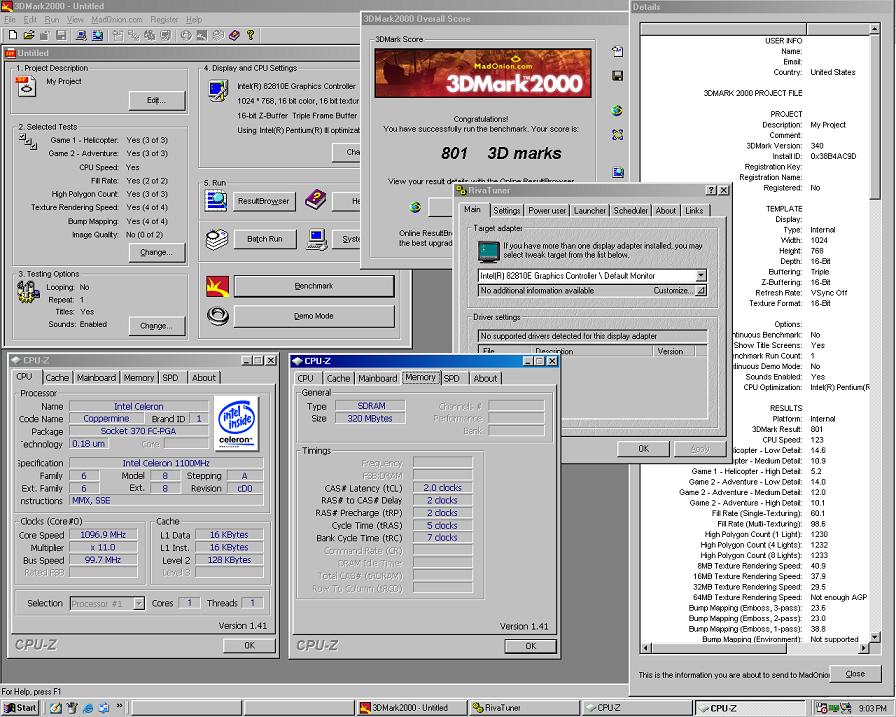The height and width of the screenshot is (717, 896).
Task: Click OK in the left CPU-Z window
Action: (249, 646)
